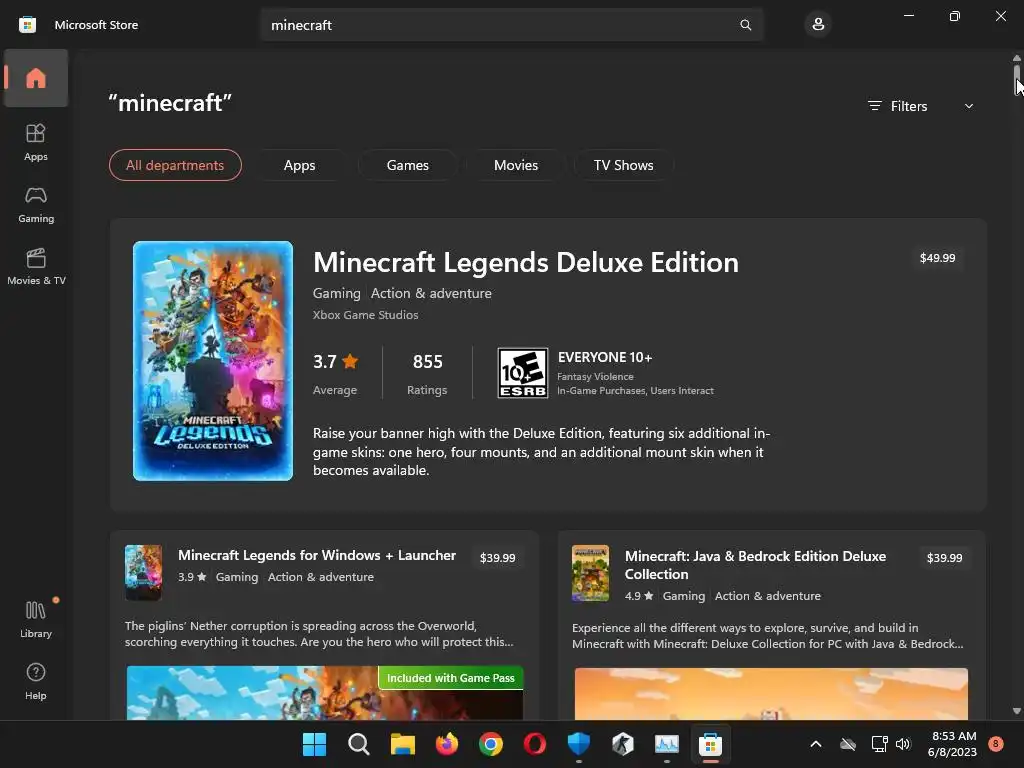Launch Firefox from taskbar

point(447,744)
